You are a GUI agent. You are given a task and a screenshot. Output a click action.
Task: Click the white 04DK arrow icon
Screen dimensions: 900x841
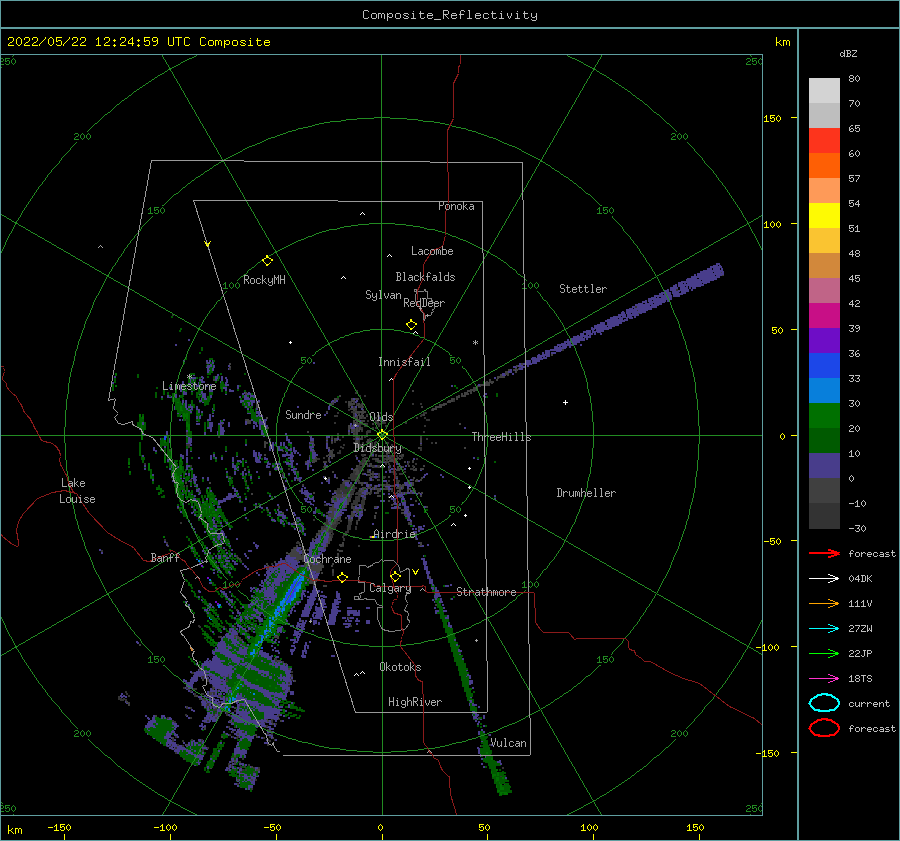[824, 578]
